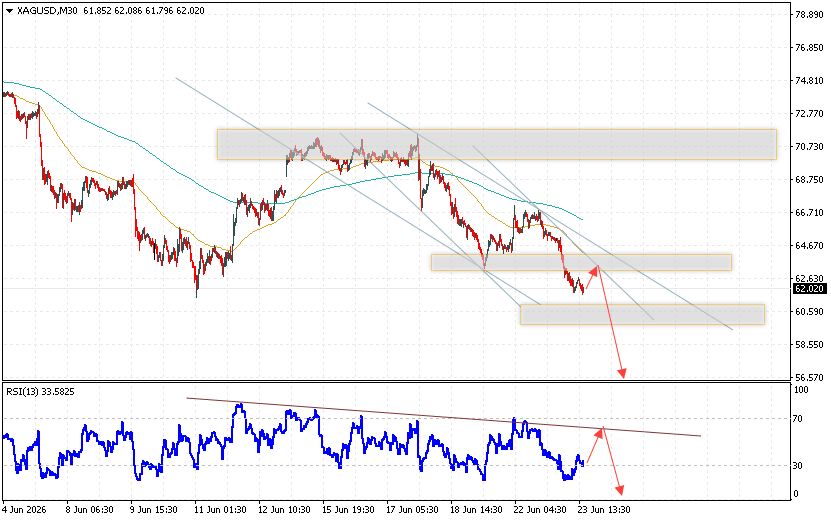Select the 0 level on the RSI scale
This screenshot has width=831, height=521.
796,494
